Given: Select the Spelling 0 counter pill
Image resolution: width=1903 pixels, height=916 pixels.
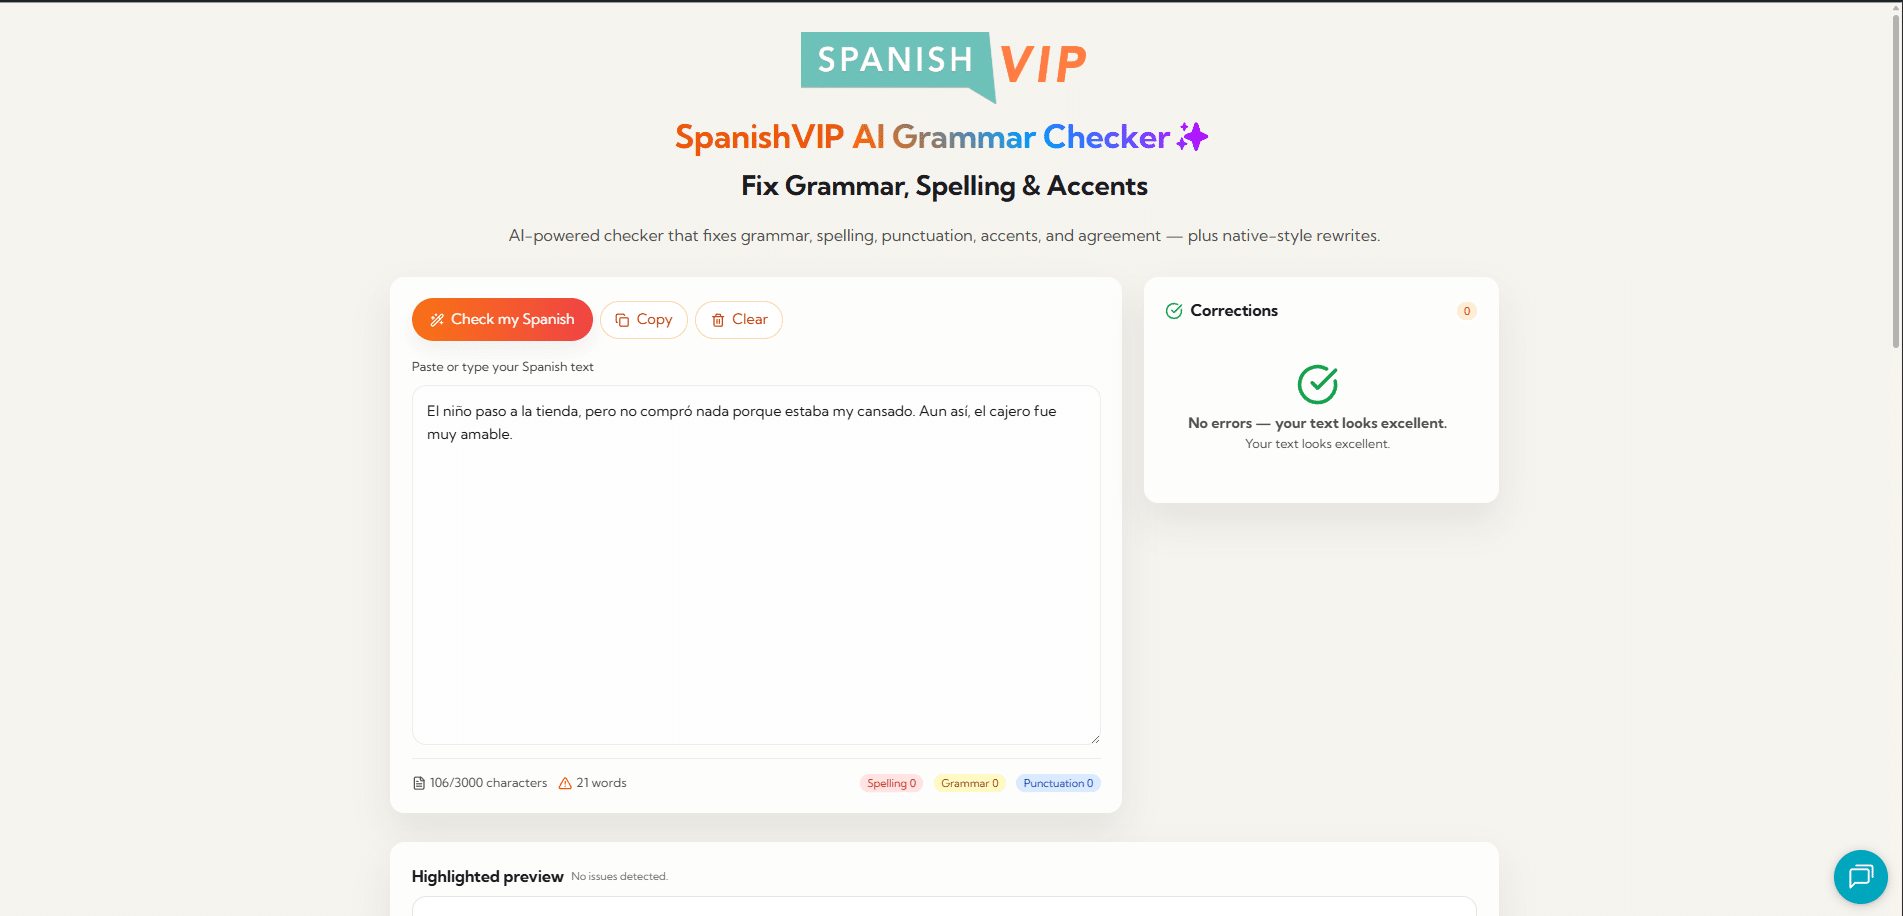Looking at the screenshot, I should click(x=891, y=783).
